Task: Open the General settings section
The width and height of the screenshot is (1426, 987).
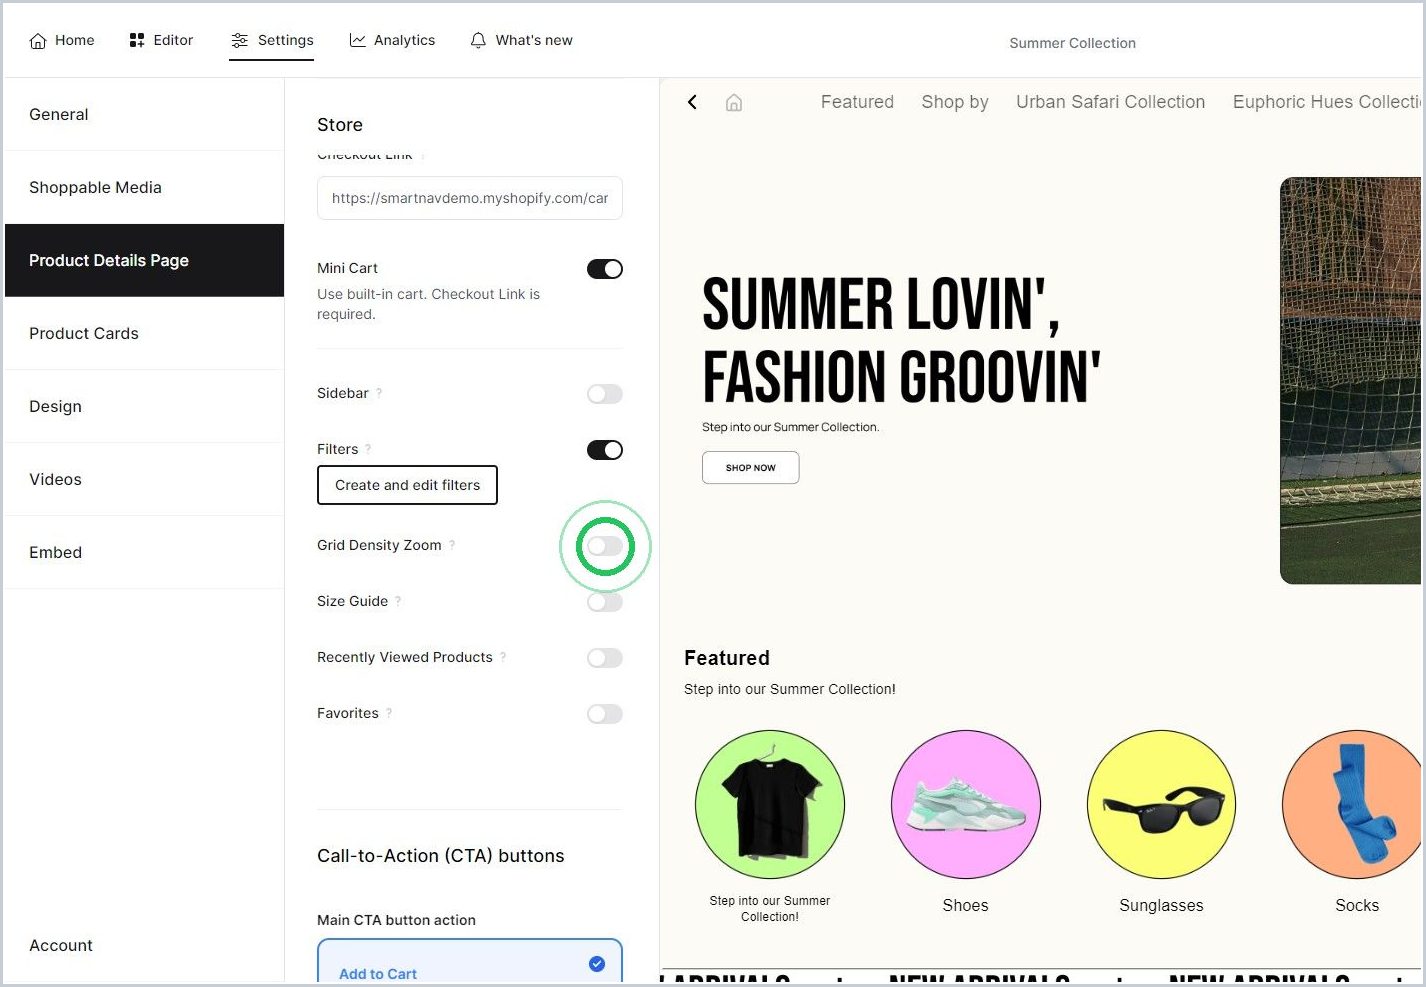Action: click(x=144, y=114)
